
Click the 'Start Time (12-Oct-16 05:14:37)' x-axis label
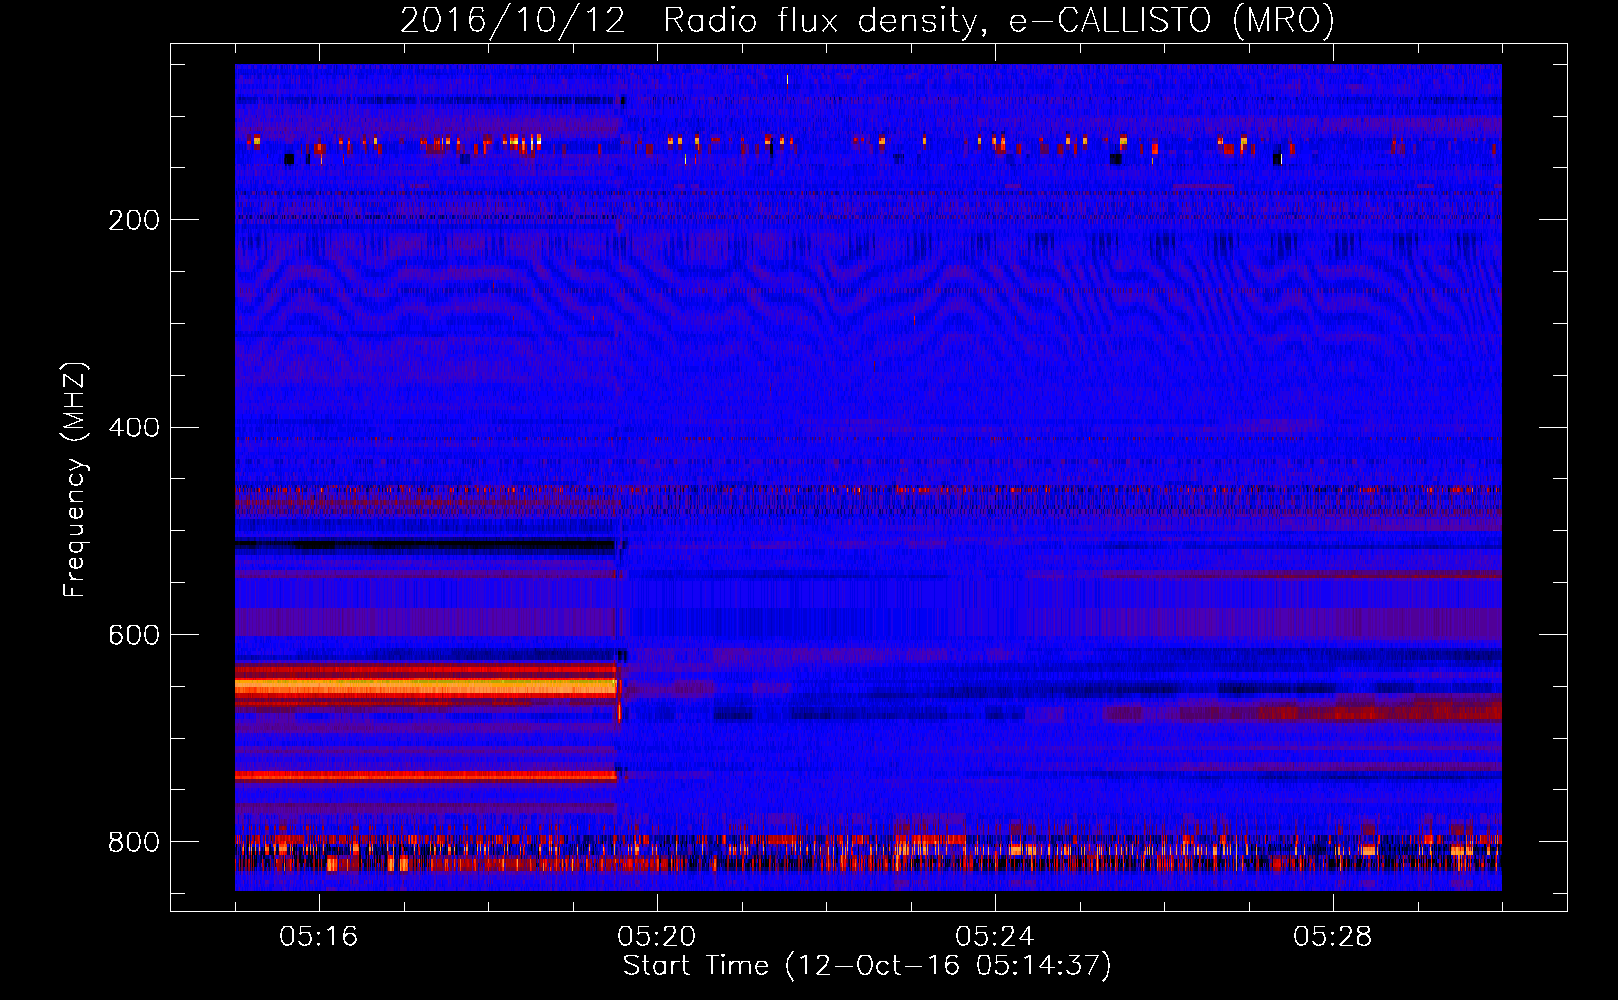click(867, 966)
